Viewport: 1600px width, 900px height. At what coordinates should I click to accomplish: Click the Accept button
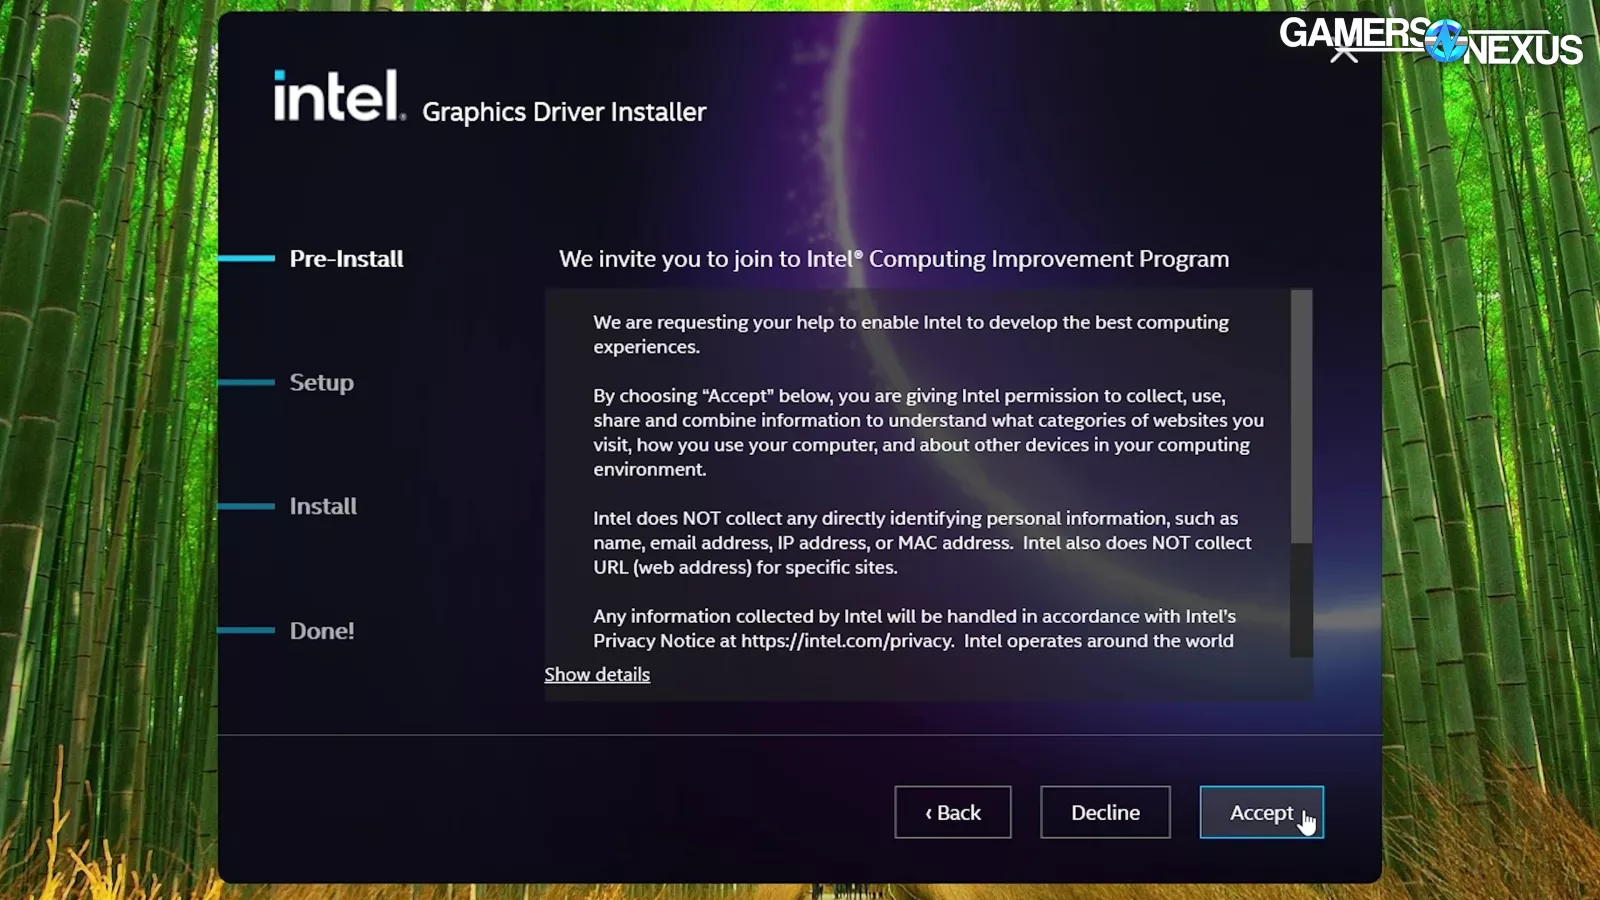pos(1261,812)
